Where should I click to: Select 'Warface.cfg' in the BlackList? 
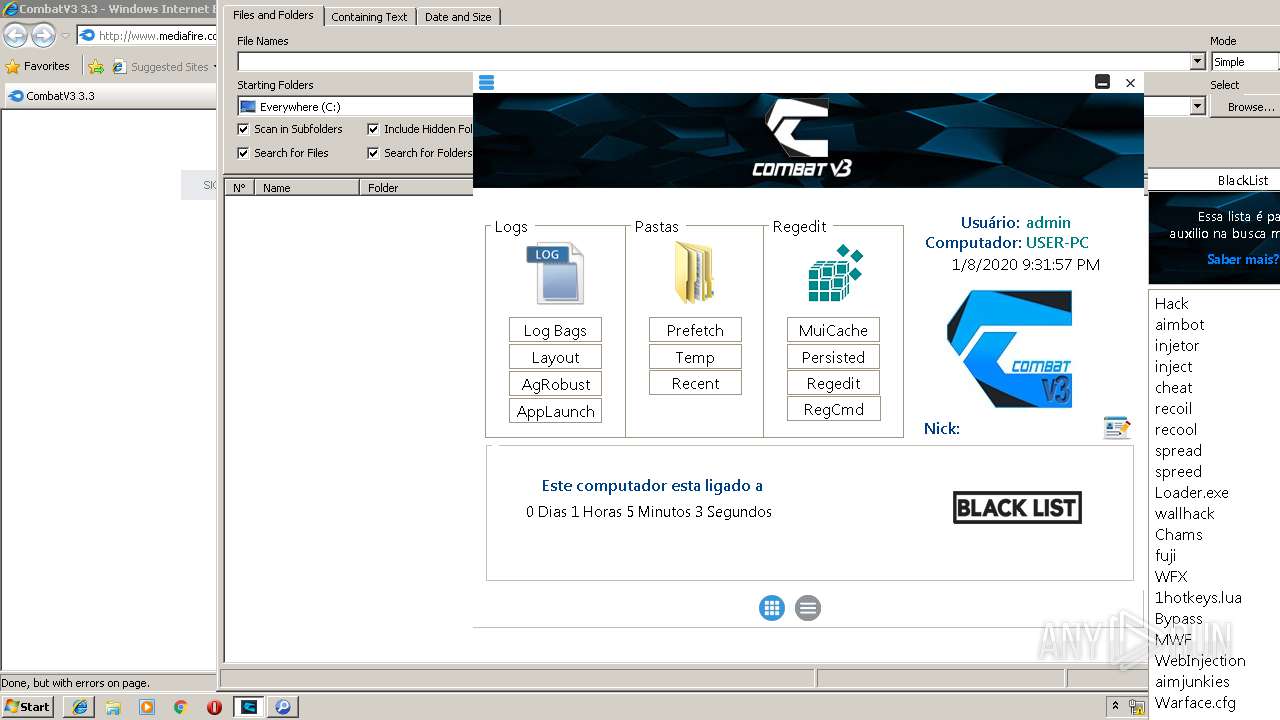[x=1195, y=703]
